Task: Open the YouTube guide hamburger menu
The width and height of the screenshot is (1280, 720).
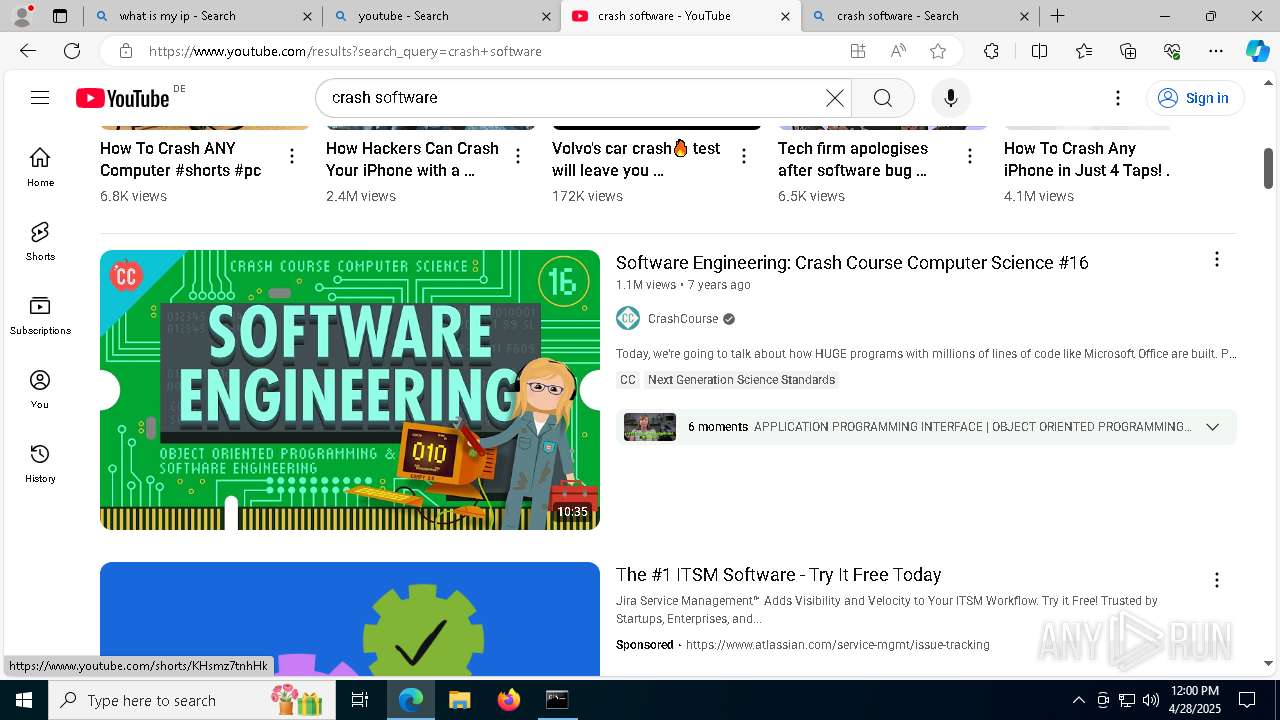Action: click(x=40, y=97)
